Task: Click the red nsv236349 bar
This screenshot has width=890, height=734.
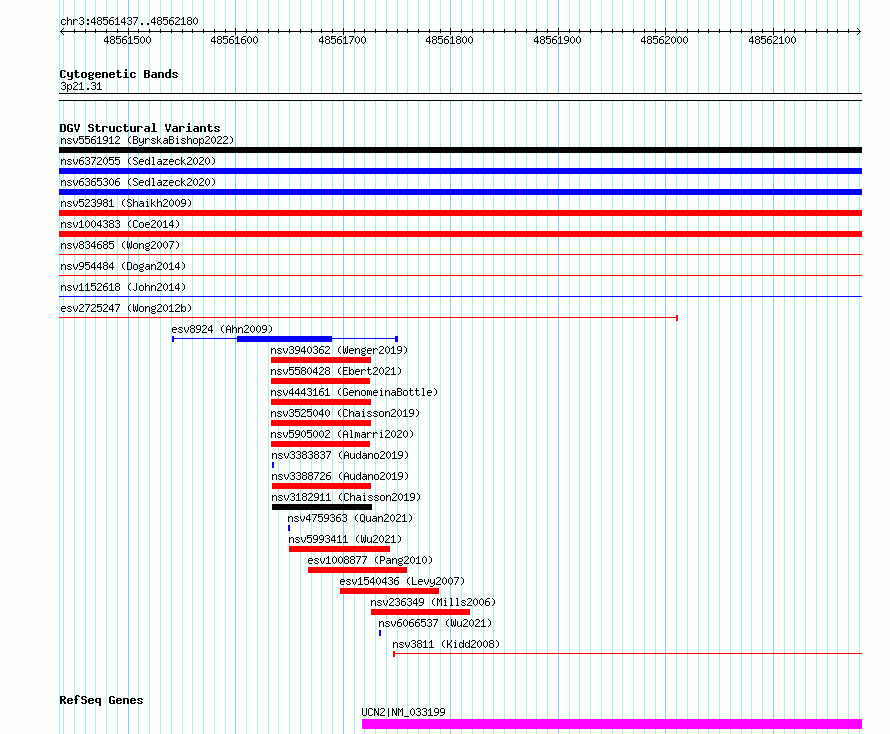Action: tap(421, 612)
